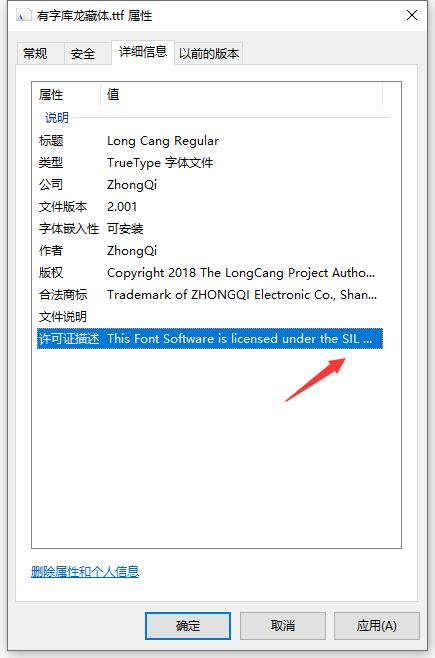Screen dimensions: 435x658
Task: Confirm with the 确定 button
Action: point(188,626)
